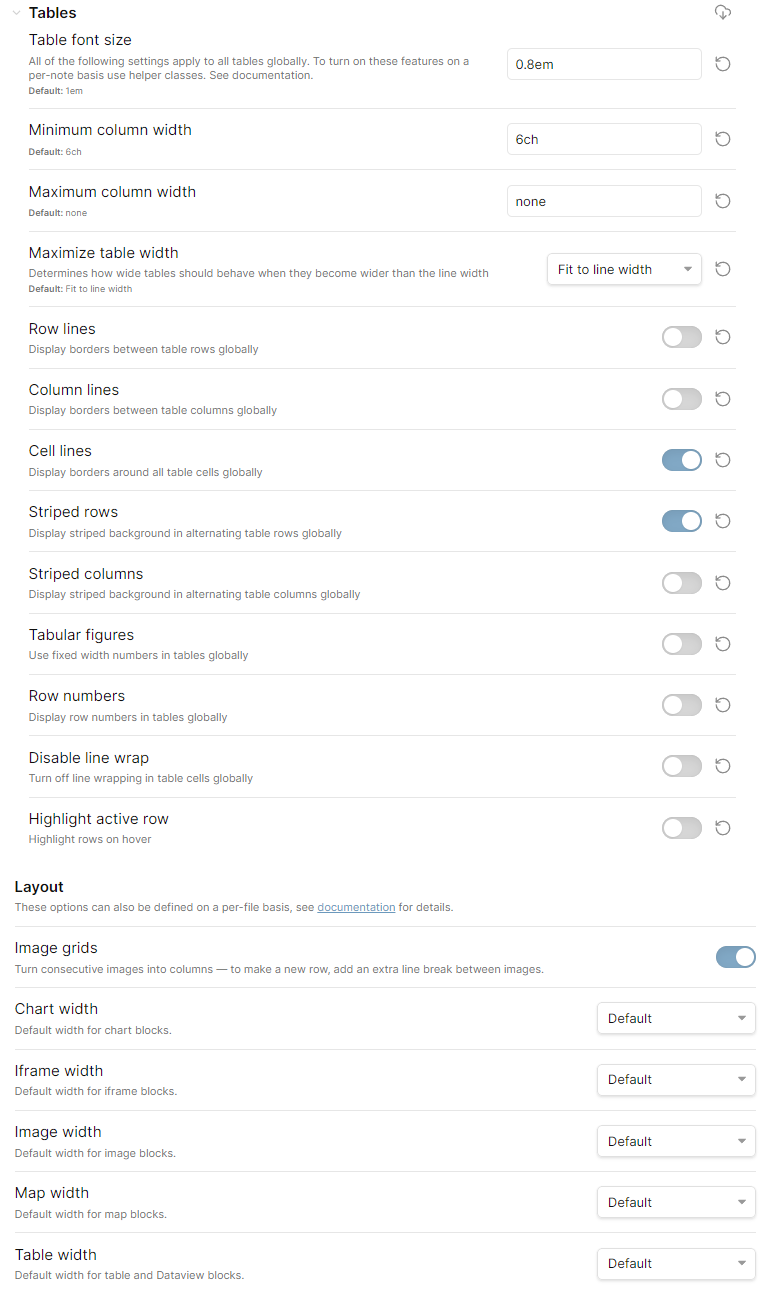Reset the Maximize table width option
The width and height of the screenshot is (784, 1292).
[x=723, y=269]
